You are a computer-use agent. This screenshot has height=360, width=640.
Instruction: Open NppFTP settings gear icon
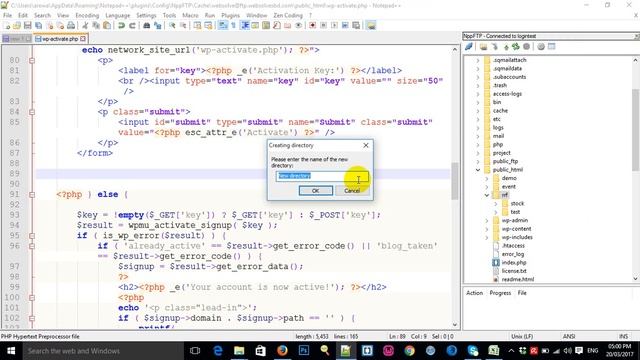coord(541,47)
